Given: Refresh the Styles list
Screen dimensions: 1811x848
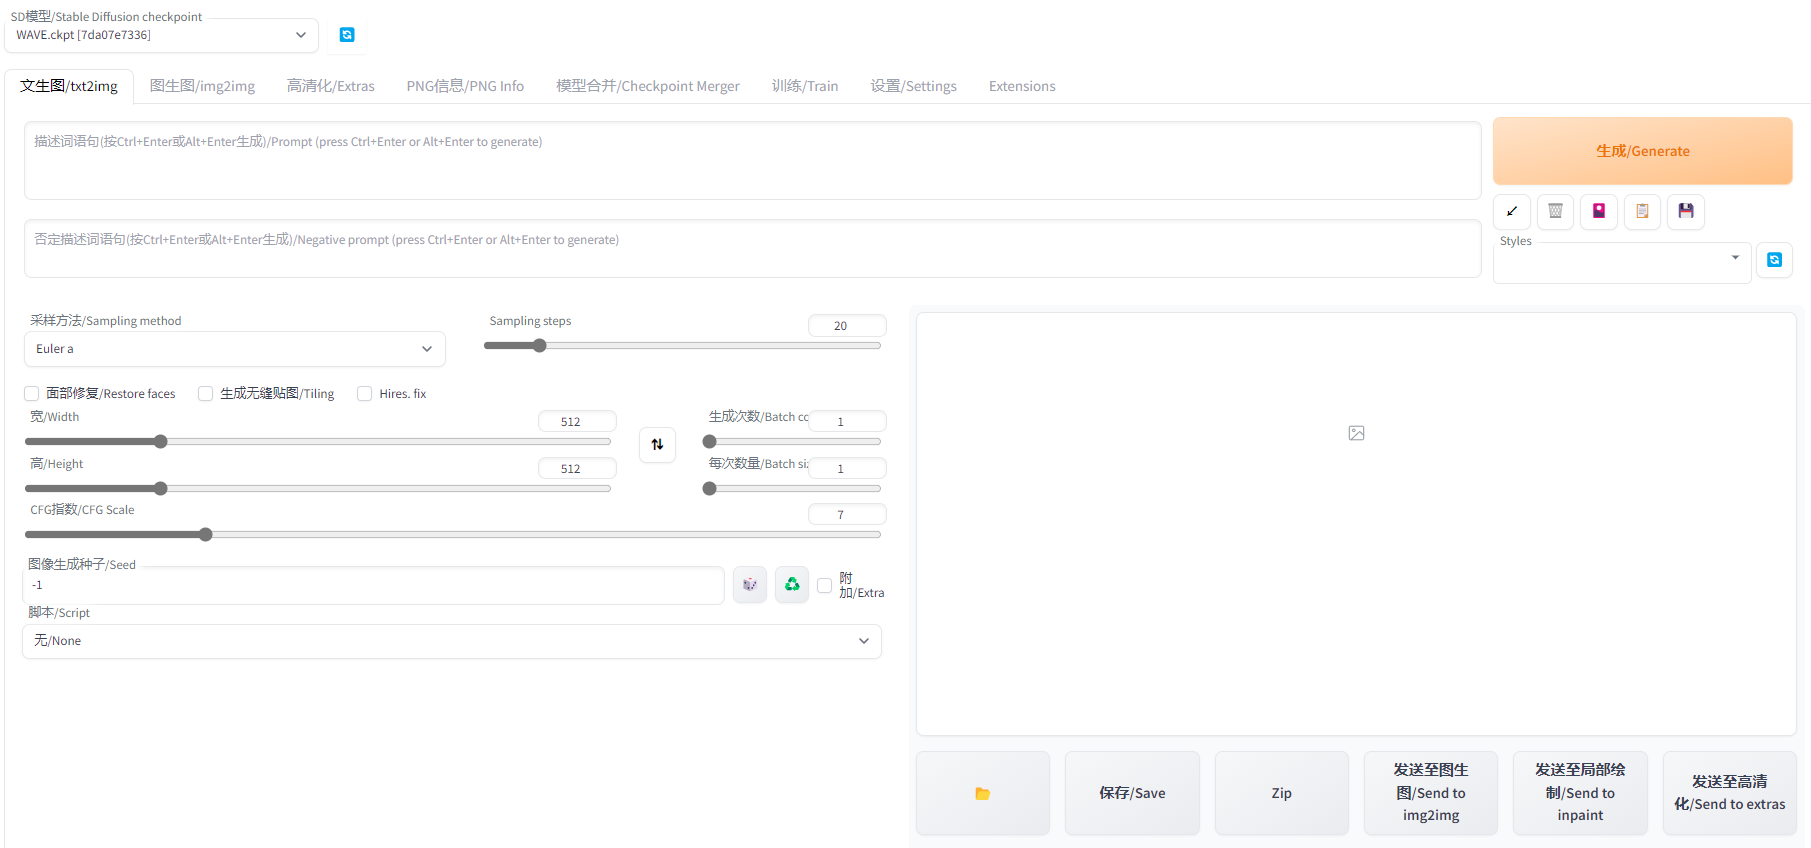Looking at the screenshot, I should click(1774, 260).
